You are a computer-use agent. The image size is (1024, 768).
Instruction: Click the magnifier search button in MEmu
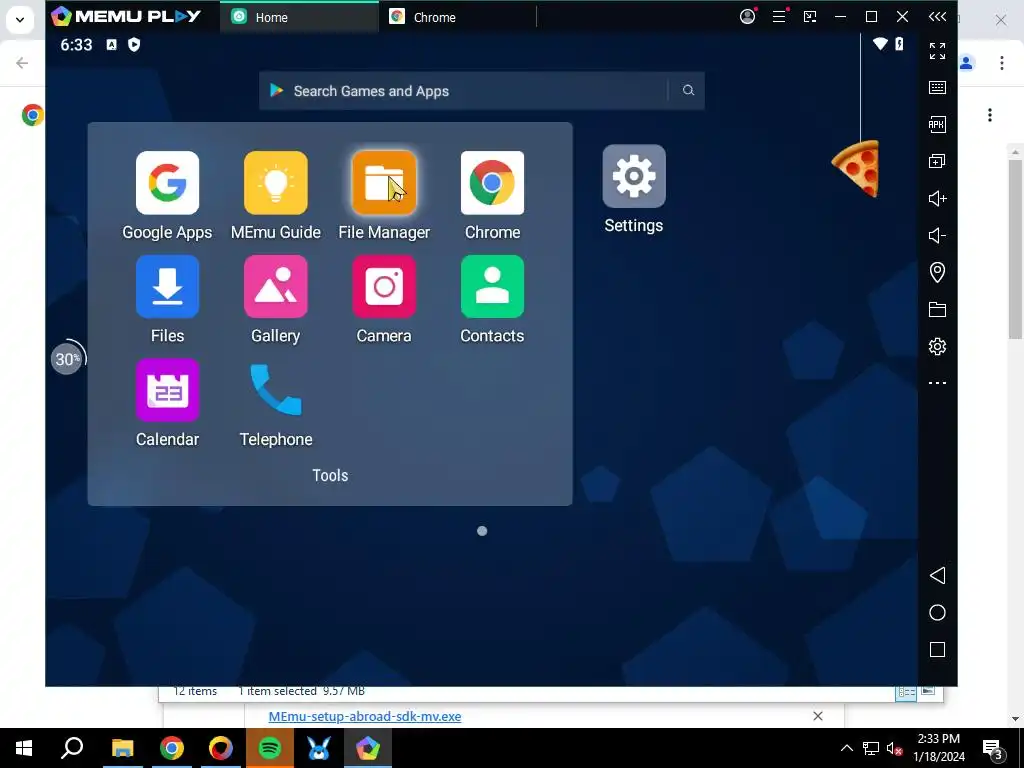click(x=688, y=90)
